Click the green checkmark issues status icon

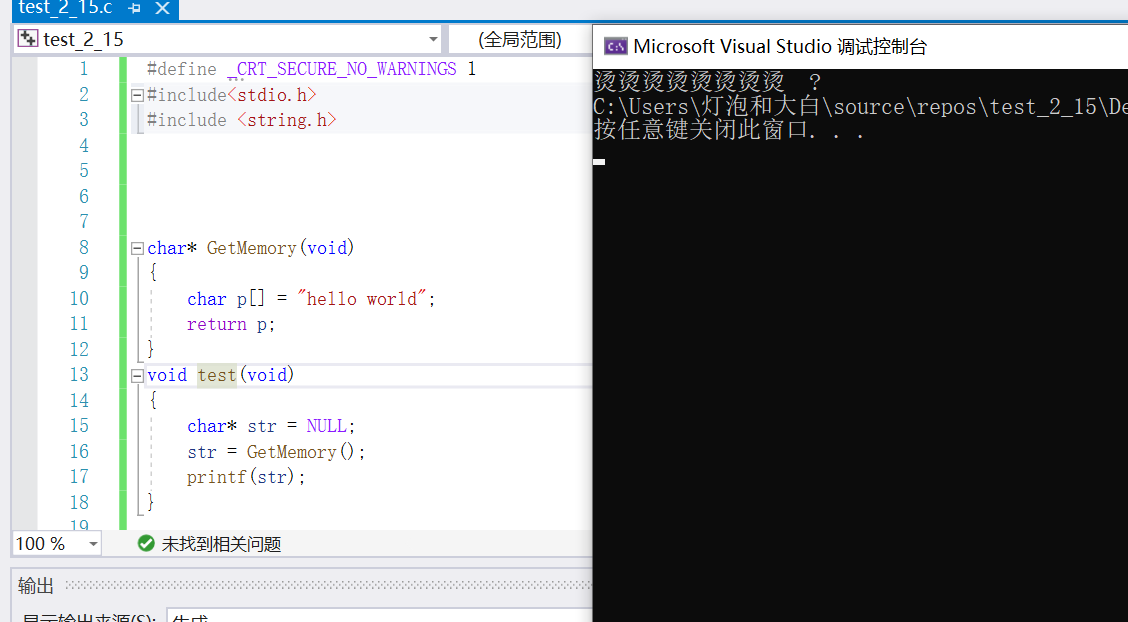click(x=146, y=544)
